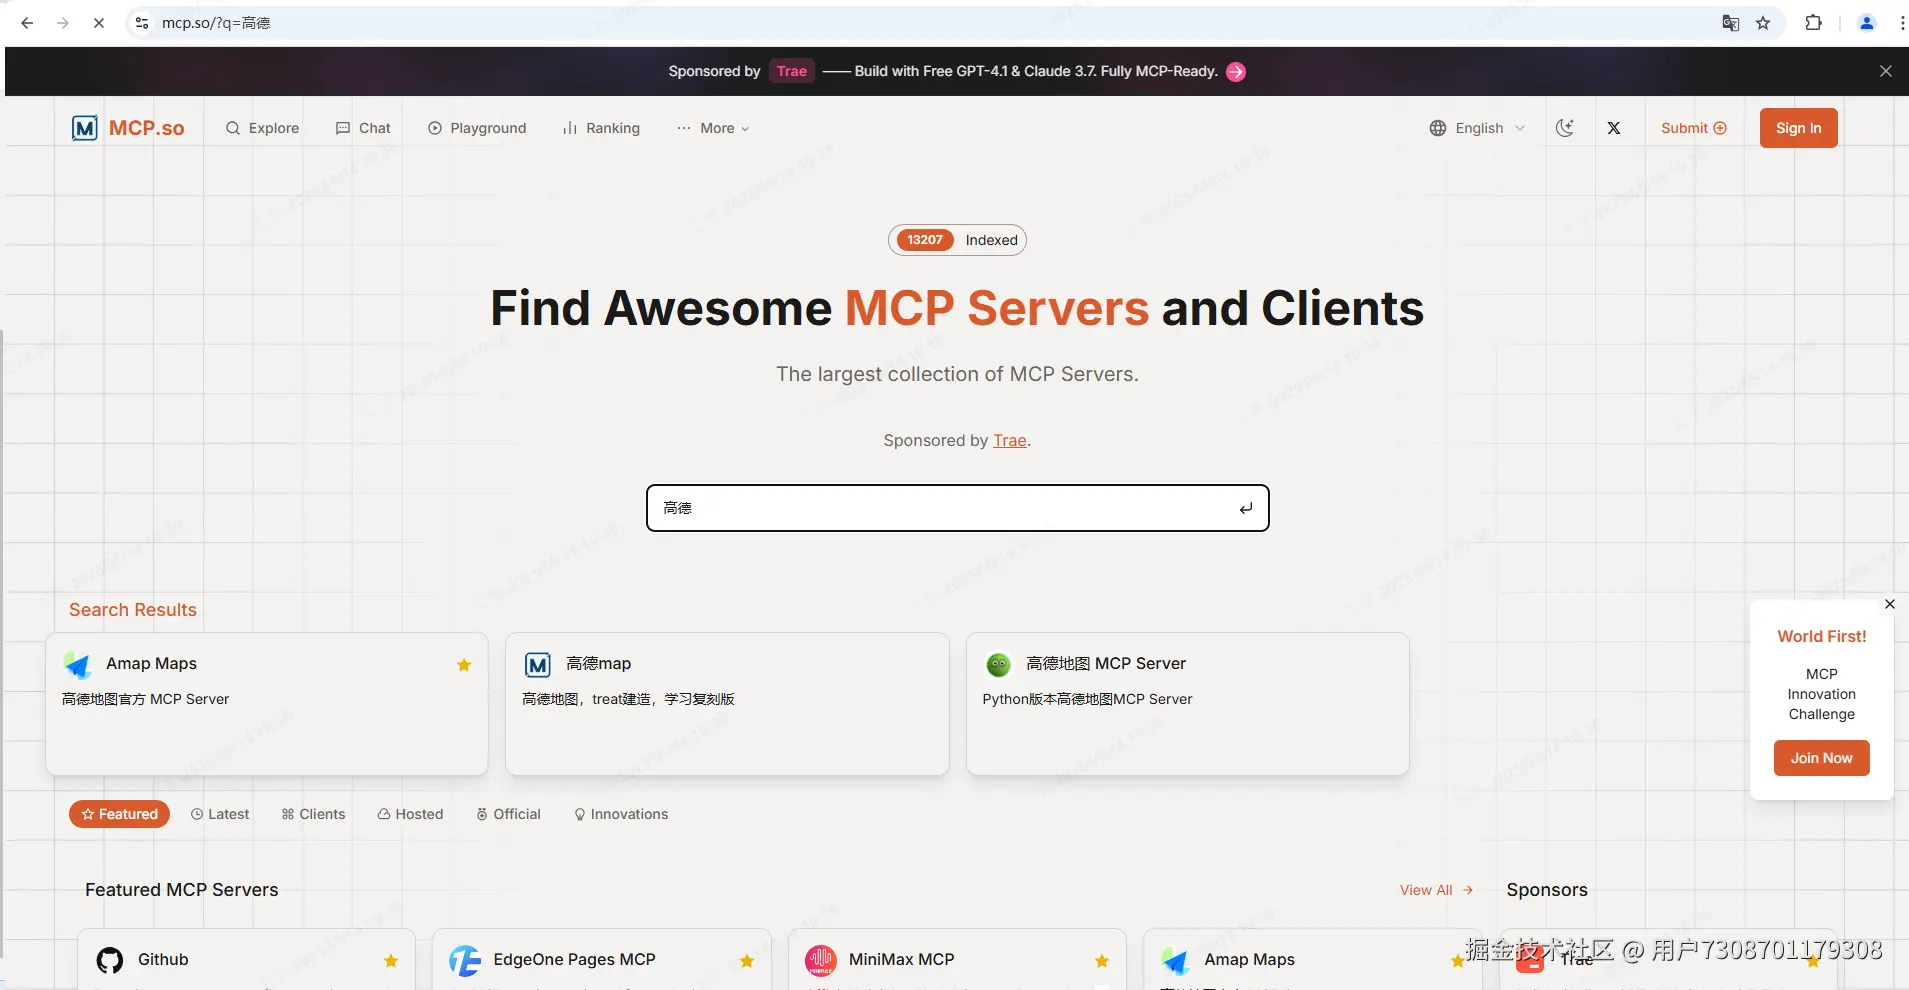1909x990 pixels.
Task: Open the featured Amap Maps card at bottom
Action: tap(1312, 959)
